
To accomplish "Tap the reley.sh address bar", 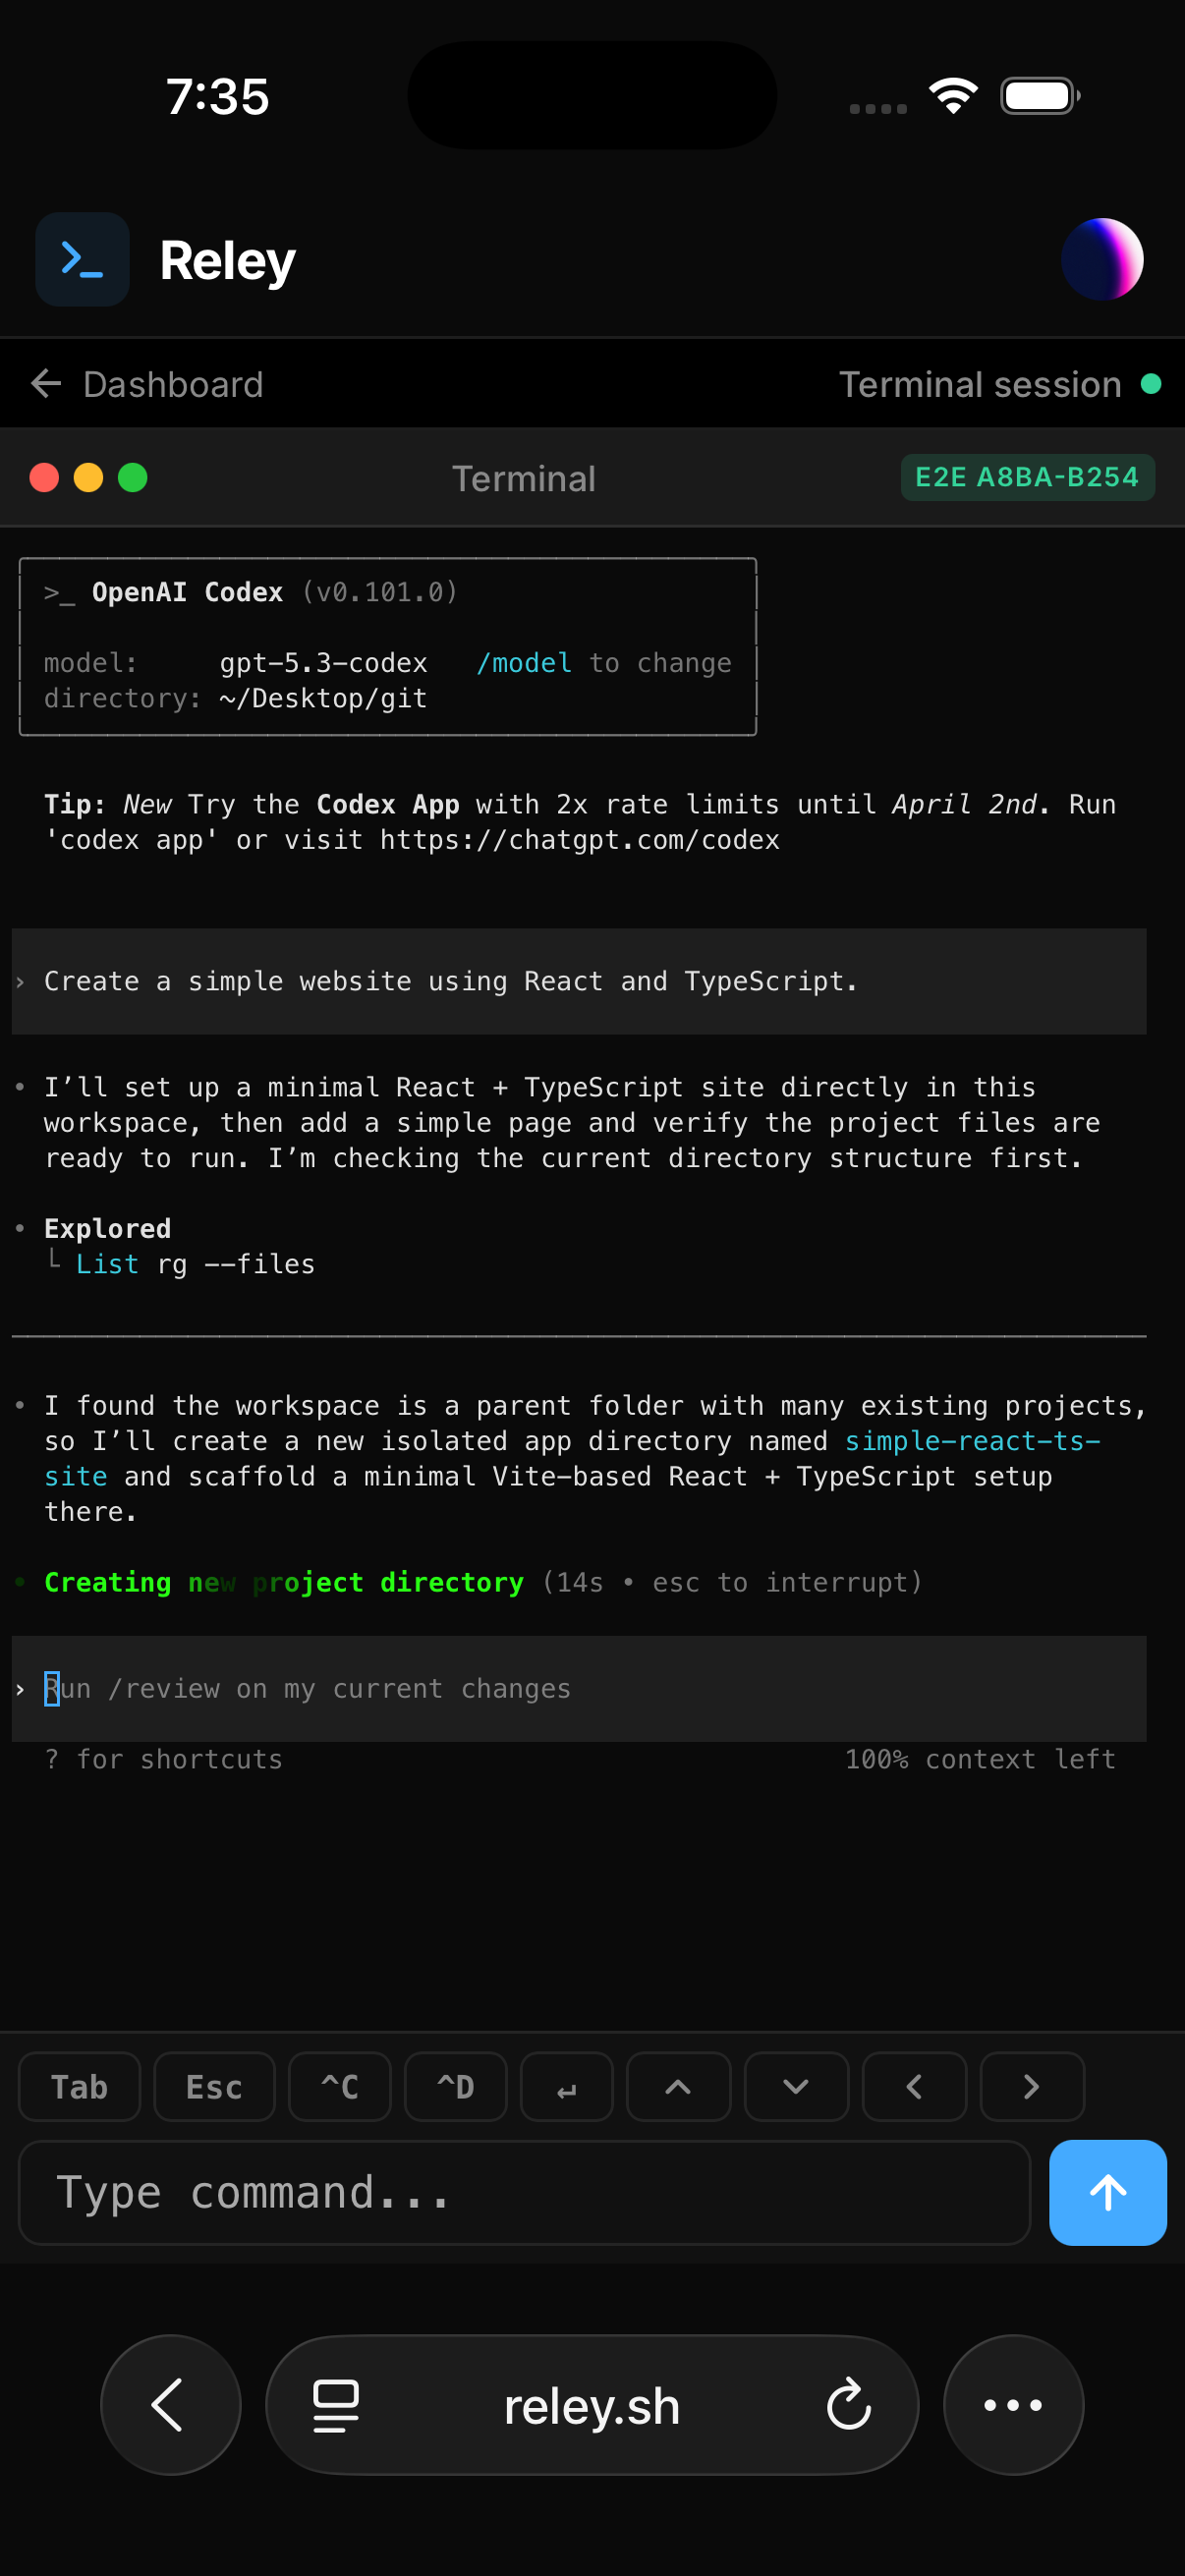I will (592, 2406).
